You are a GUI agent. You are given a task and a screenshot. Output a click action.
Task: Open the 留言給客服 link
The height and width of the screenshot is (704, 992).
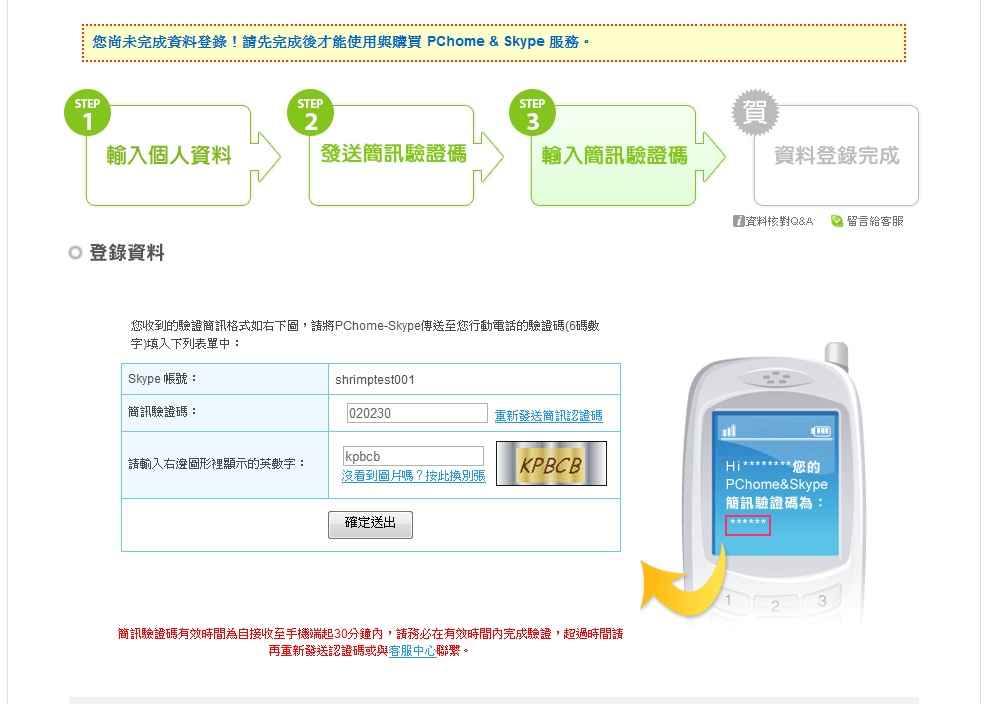pyautogui.click(x=874, y=221)
